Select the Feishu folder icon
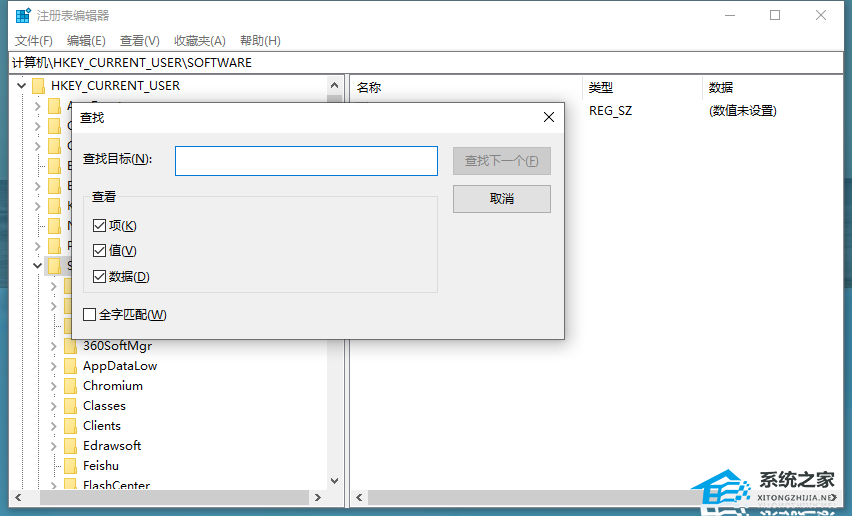This screenshot has width=852, height=516. [71, 466]
